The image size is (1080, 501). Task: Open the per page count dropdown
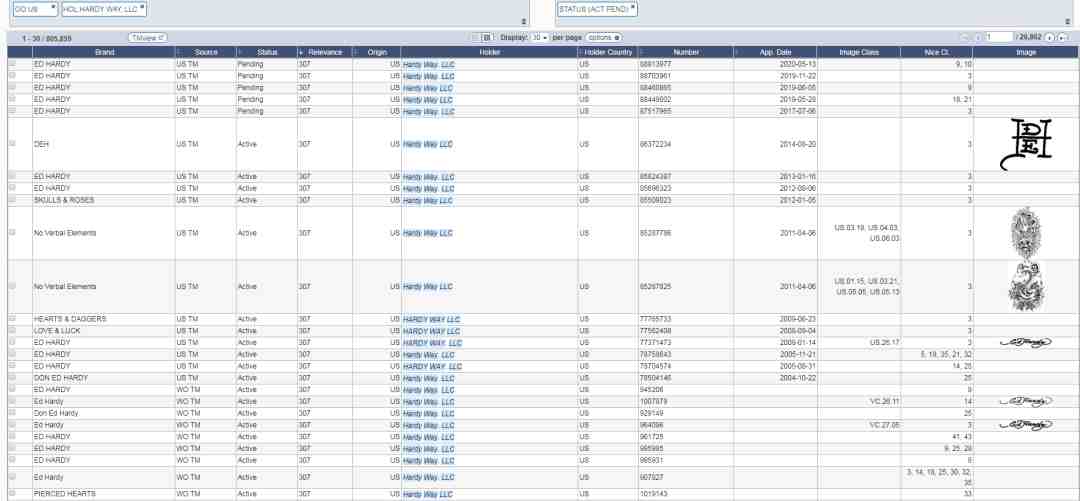click(540, 38)
